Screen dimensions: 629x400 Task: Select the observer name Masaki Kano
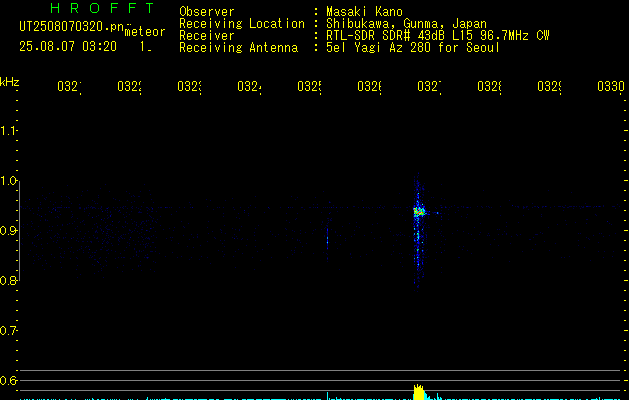(365, 12)
